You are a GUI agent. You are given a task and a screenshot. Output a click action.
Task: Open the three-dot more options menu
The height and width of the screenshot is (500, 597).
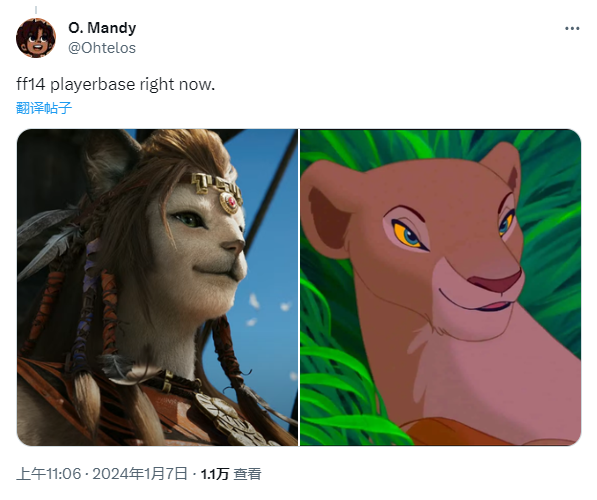(x=572, y=29)
